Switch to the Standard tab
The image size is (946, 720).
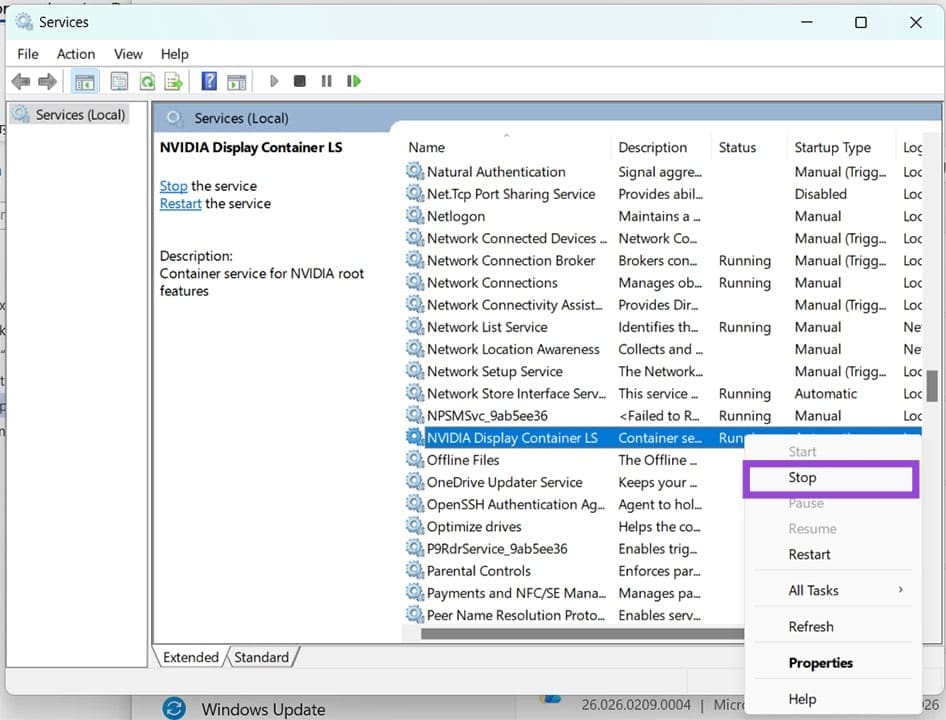[262, 657]
